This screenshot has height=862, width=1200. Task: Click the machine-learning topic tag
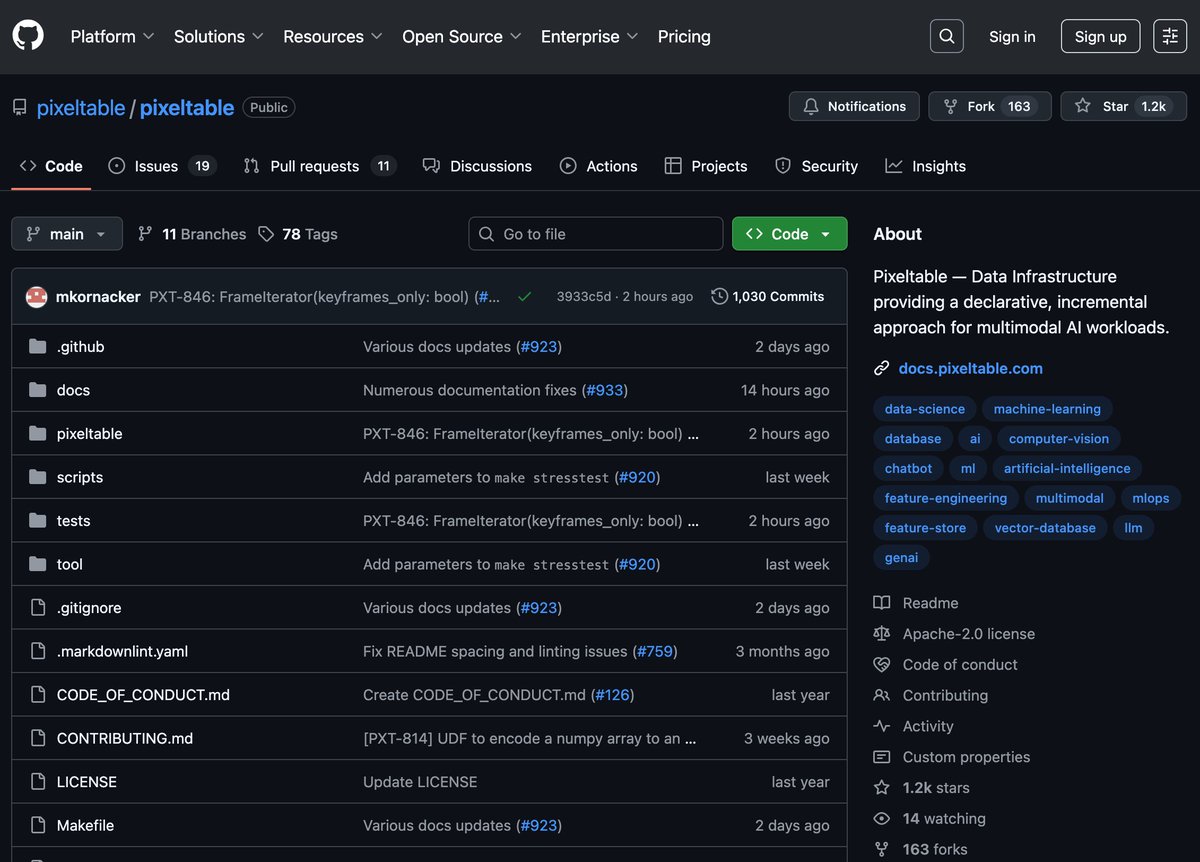pyautogui.click(x=1047, y=409)
